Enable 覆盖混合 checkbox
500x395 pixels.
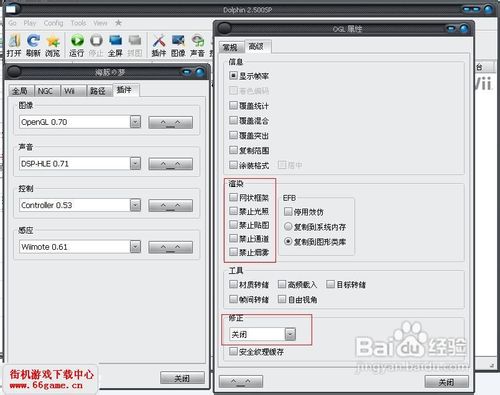coord(233,120)
